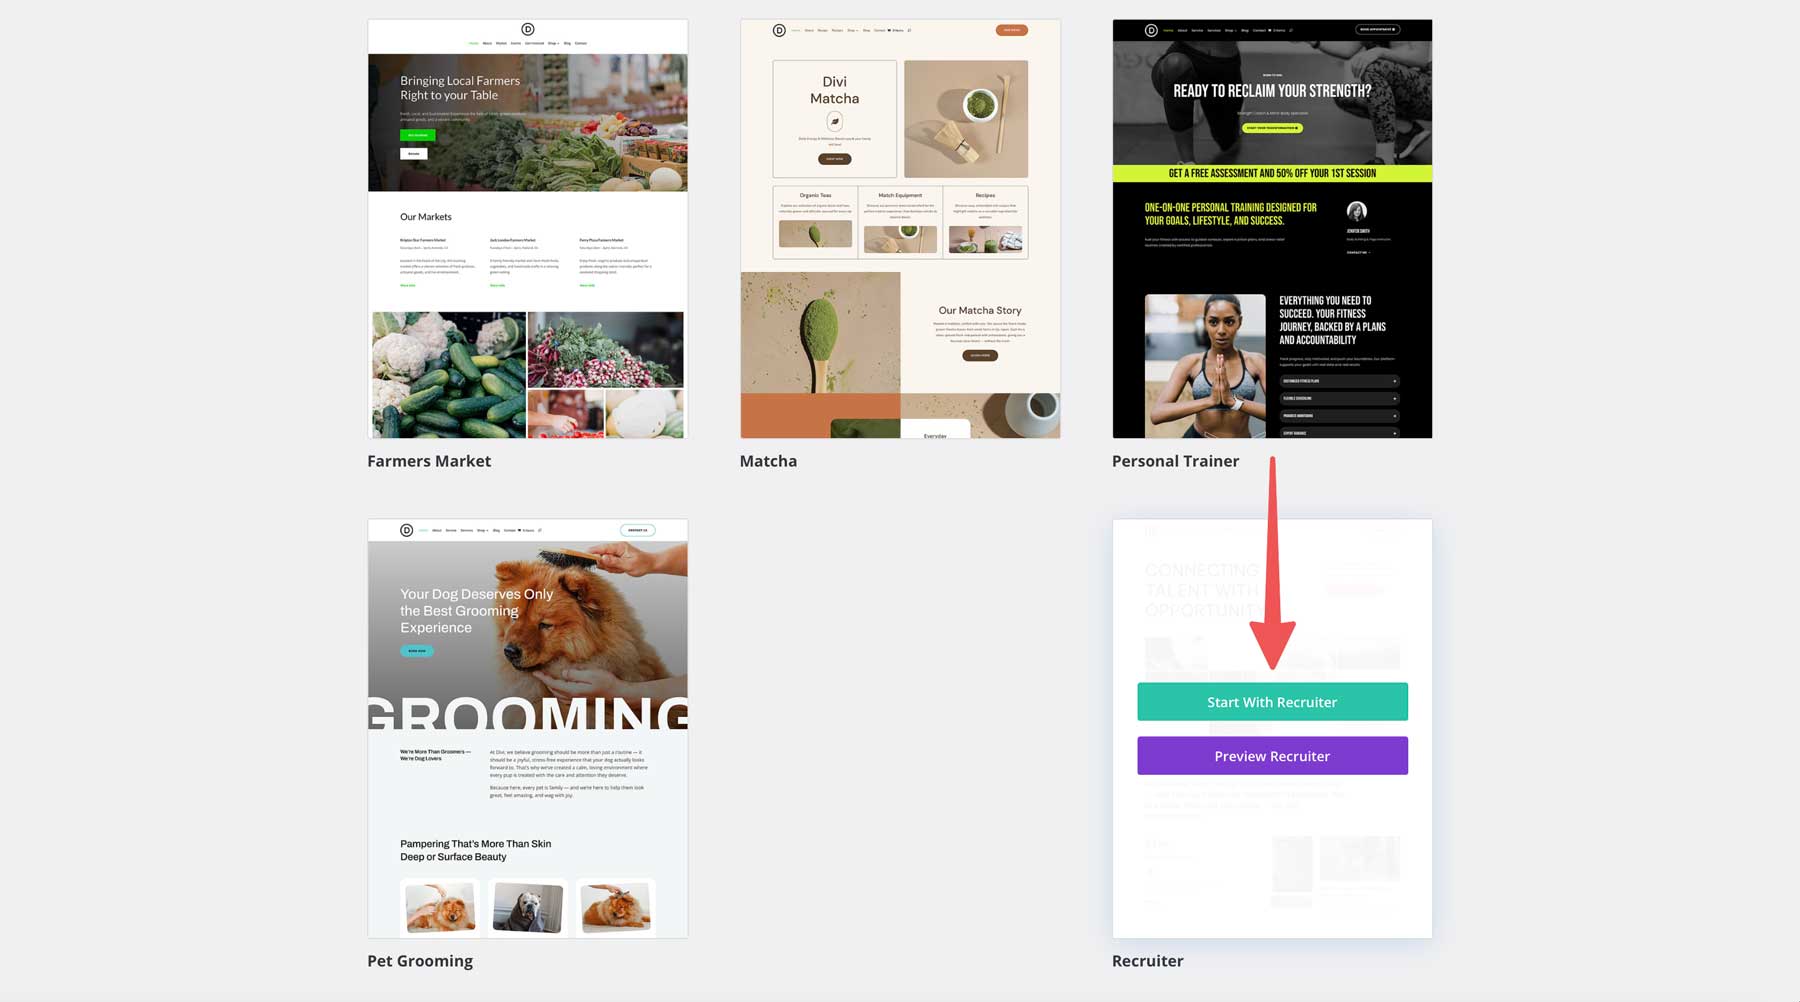
Task: Select the Contact menu item in the Pet Grooming nav
Action: pyautogui.click(x=509, y=530)
